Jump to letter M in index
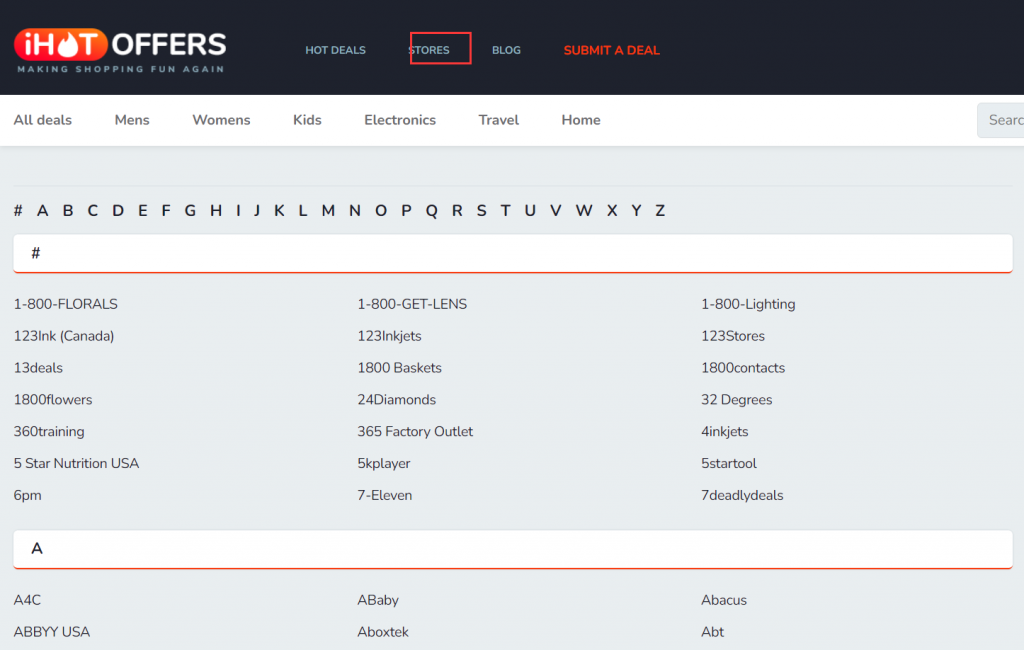 point(328,210)
